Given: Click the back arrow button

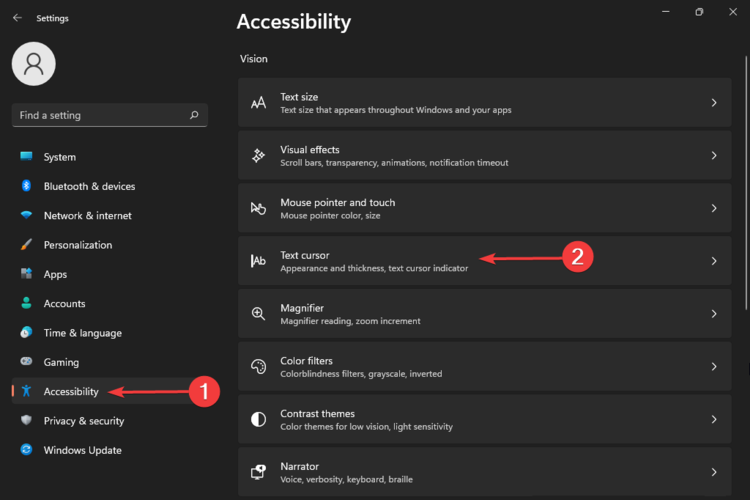Looking at the screenshot, I should (x=17, y=17).
